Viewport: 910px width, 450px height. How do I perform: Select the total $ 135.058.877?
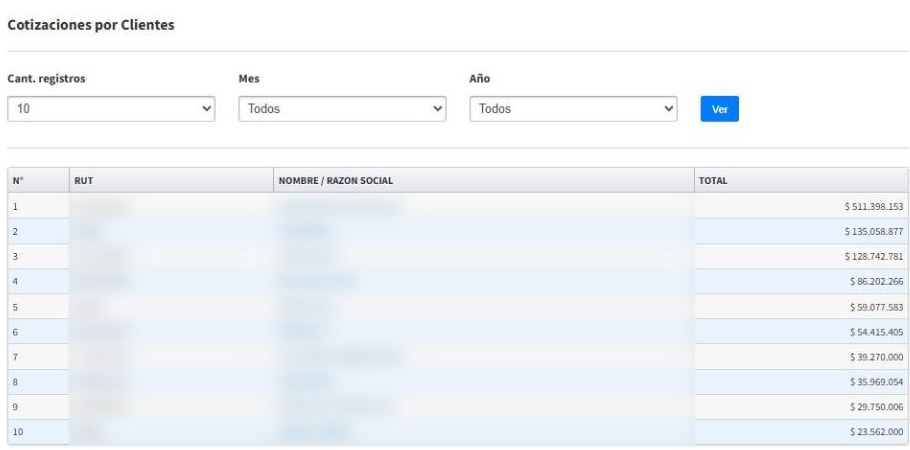pyautogui.click(x=873, y=231)
